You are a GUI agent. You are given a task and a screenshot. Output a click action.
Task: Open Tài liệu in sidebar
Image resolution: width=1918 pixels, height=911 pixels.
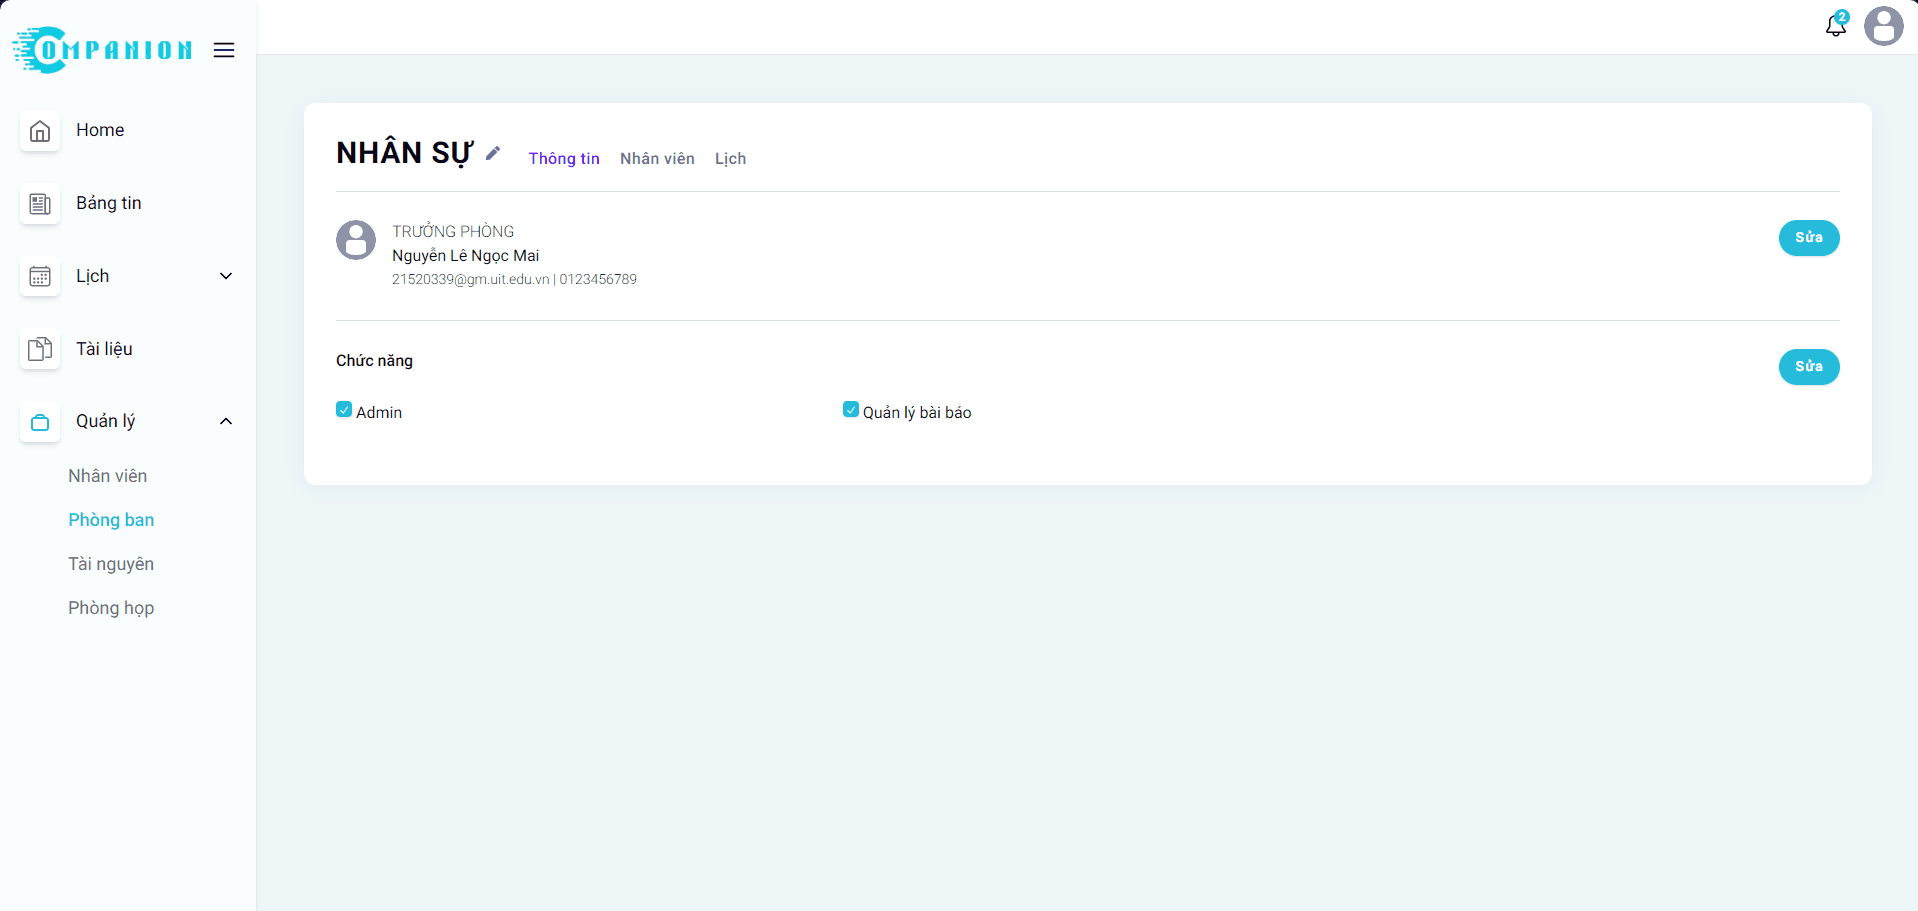click(x=104, y=349)
